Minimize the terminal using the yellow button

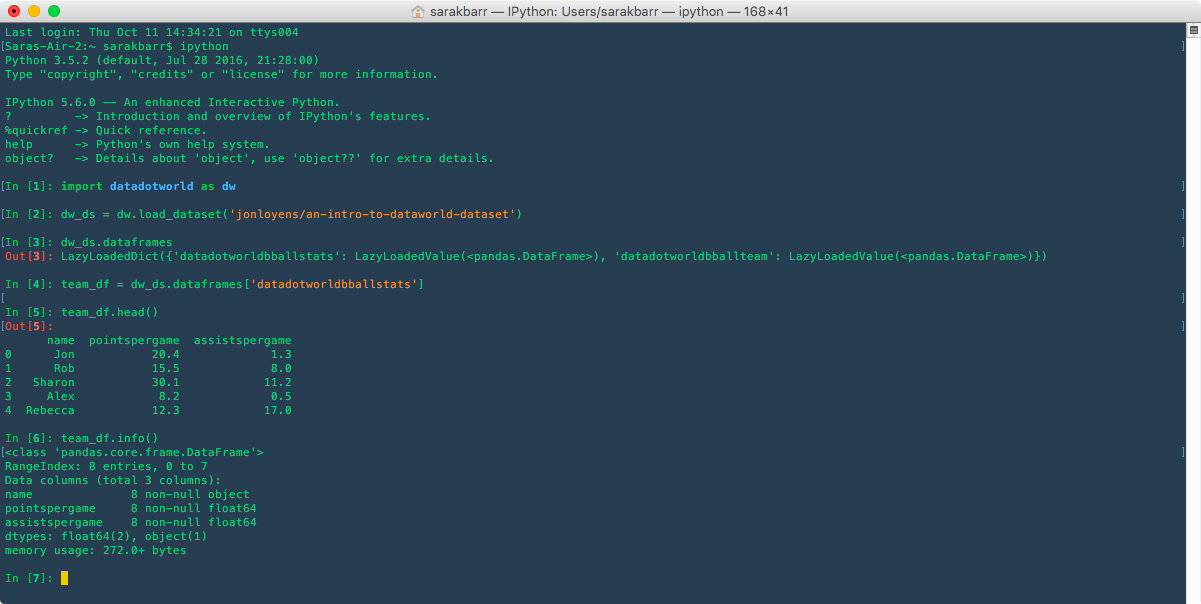click(33, 11)
